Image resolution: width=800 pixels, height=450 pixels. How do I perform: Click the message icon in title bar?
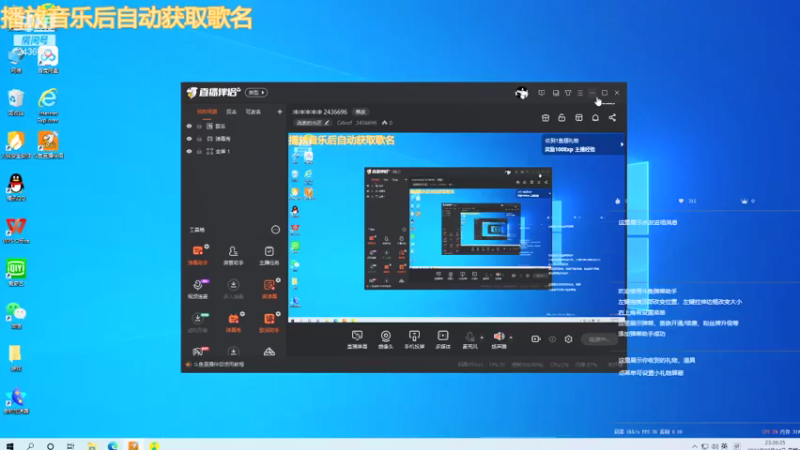(541, 93)
